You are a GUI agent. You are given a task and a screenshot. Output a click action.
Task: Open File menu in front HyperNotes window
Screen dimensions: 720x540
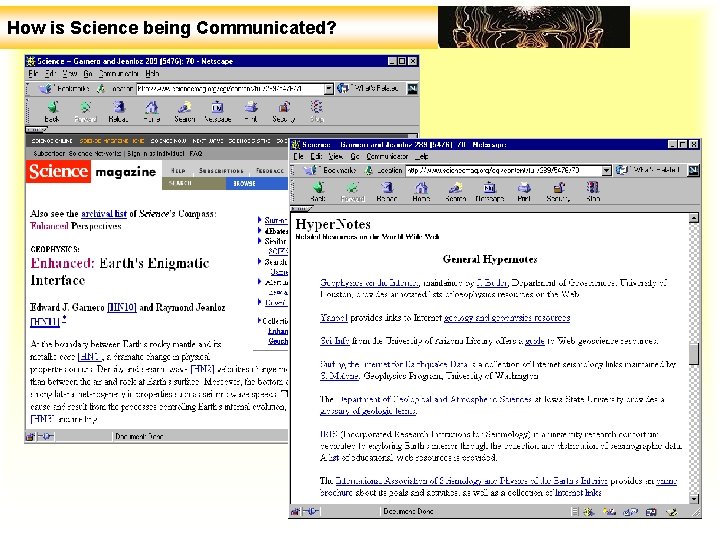pyautogui.click(x=298, y=157)
